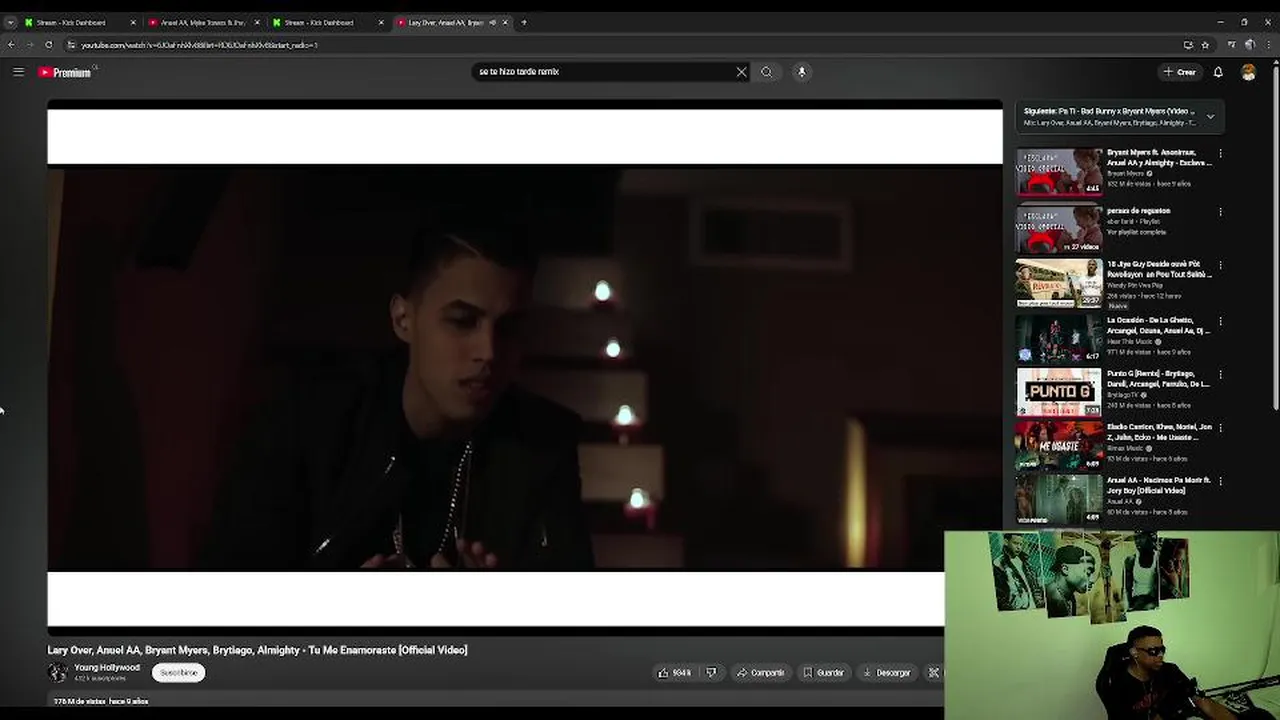Click the page vertical scrollbar
The width and height of the screenshot is (1280, 720).
(1276, 240)
